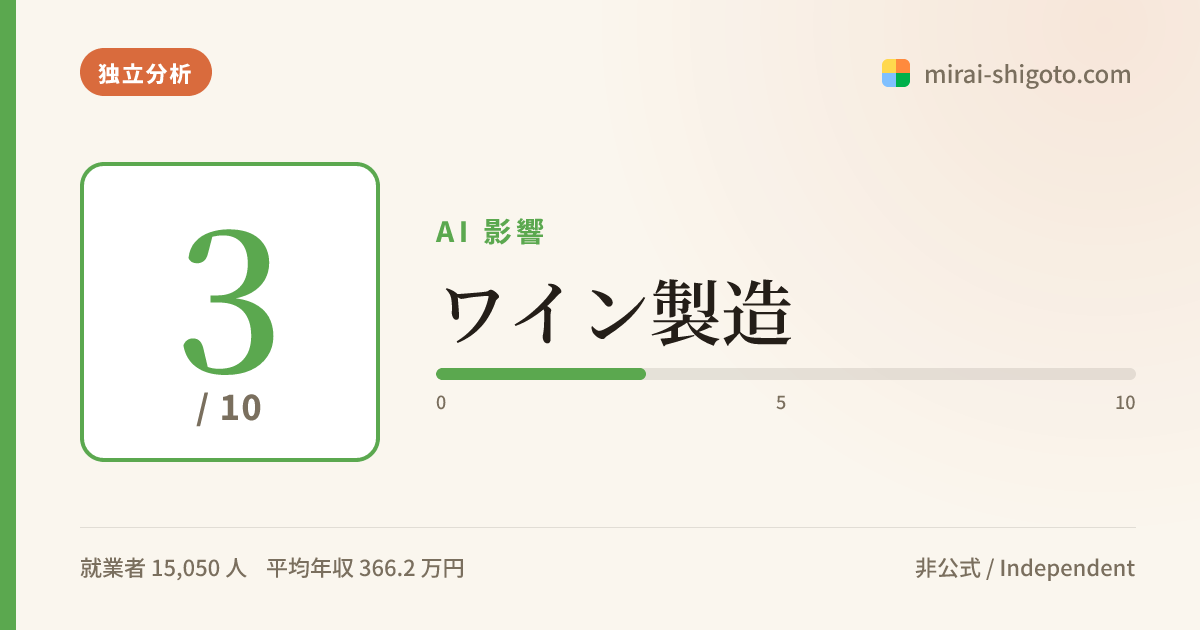Screen dimensions: 1200x630
Task: Click the green vertical stripe at the left edge
Action: [x=8, y=315]
